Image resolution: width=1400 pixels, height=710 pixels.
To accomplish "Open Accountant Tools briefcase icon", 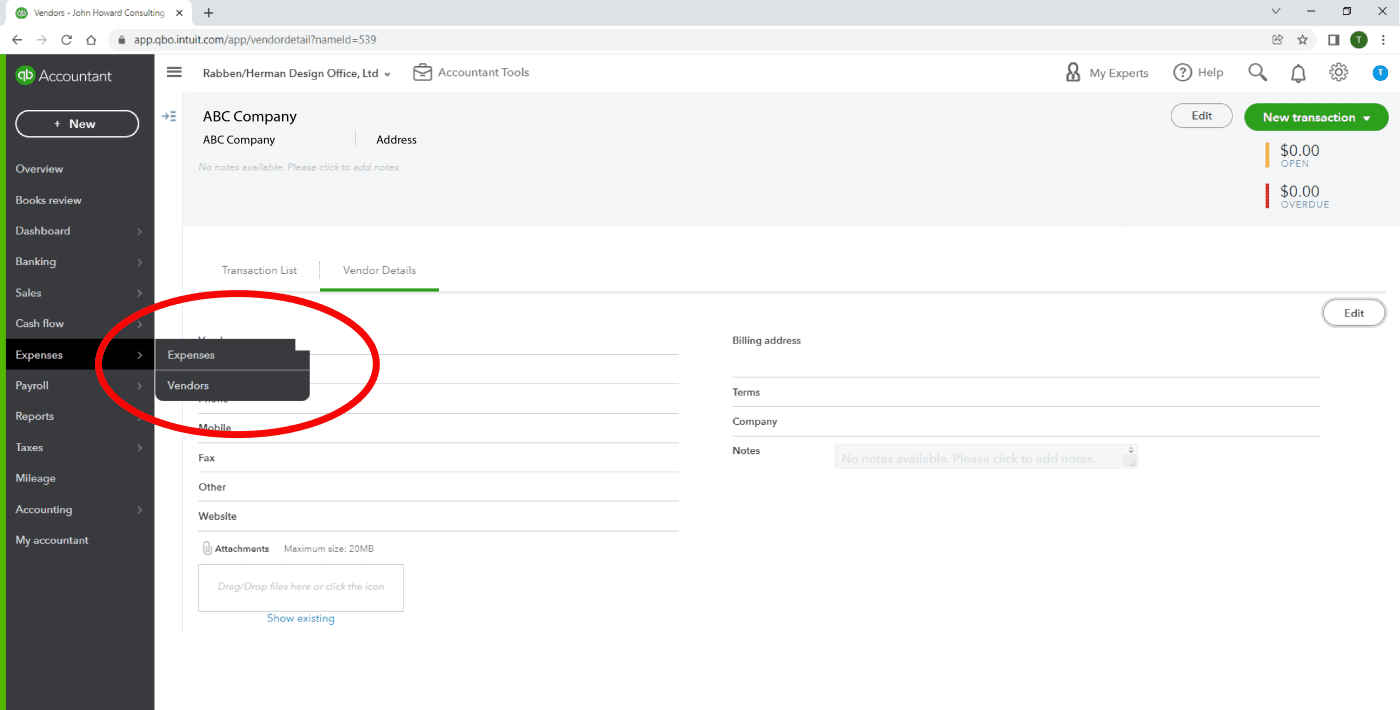I will point(421,72).
